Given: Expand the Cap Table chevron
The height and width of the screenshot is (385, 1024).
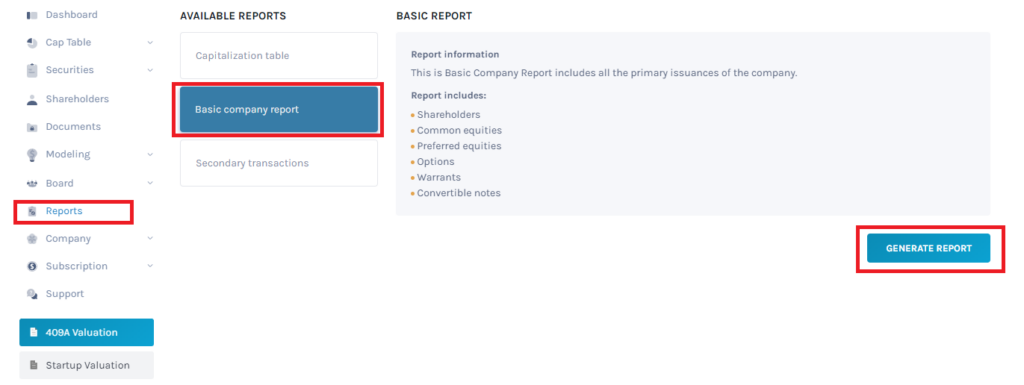Looking at the screenshot, I should [150, 43].
